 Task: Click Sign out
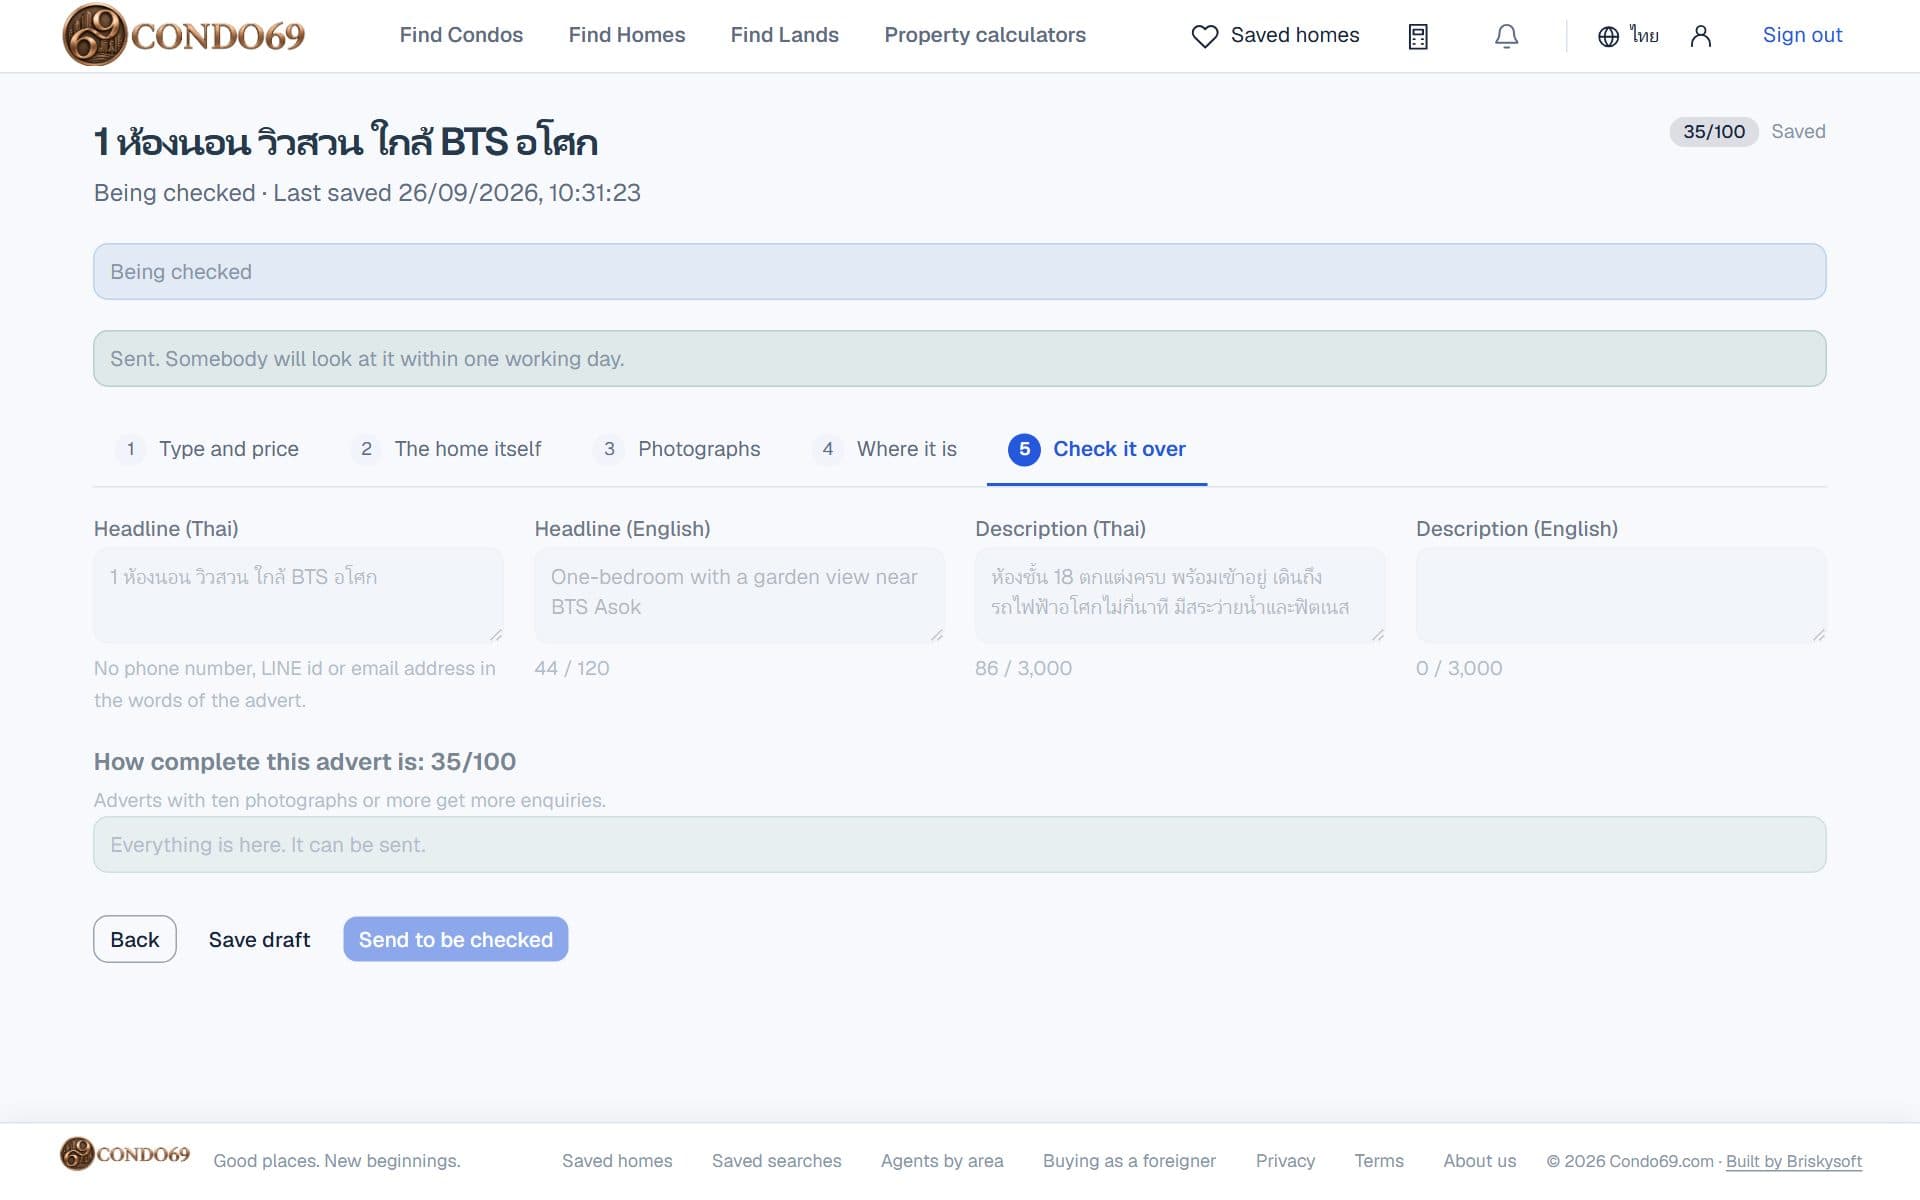coord(1802,35)
